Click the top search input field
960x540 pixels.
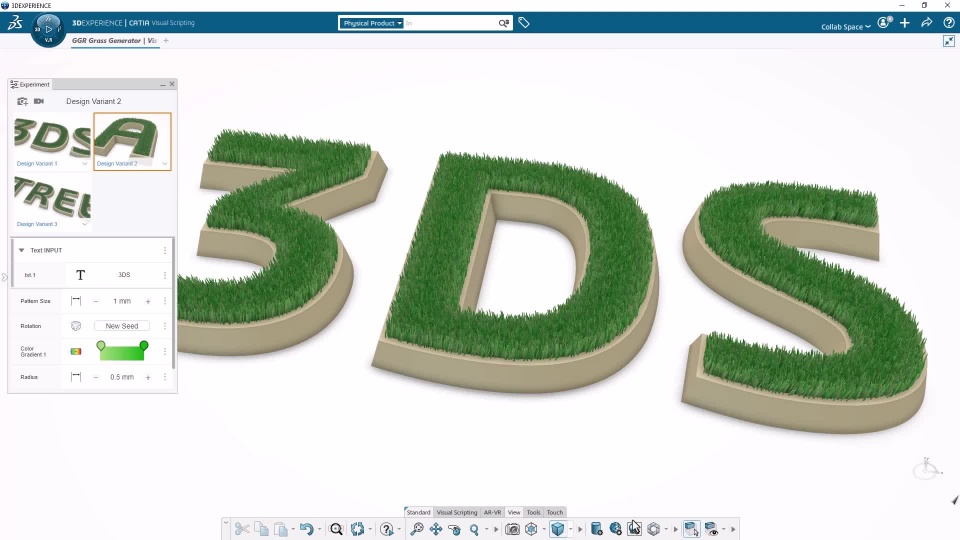coord(450,23)
